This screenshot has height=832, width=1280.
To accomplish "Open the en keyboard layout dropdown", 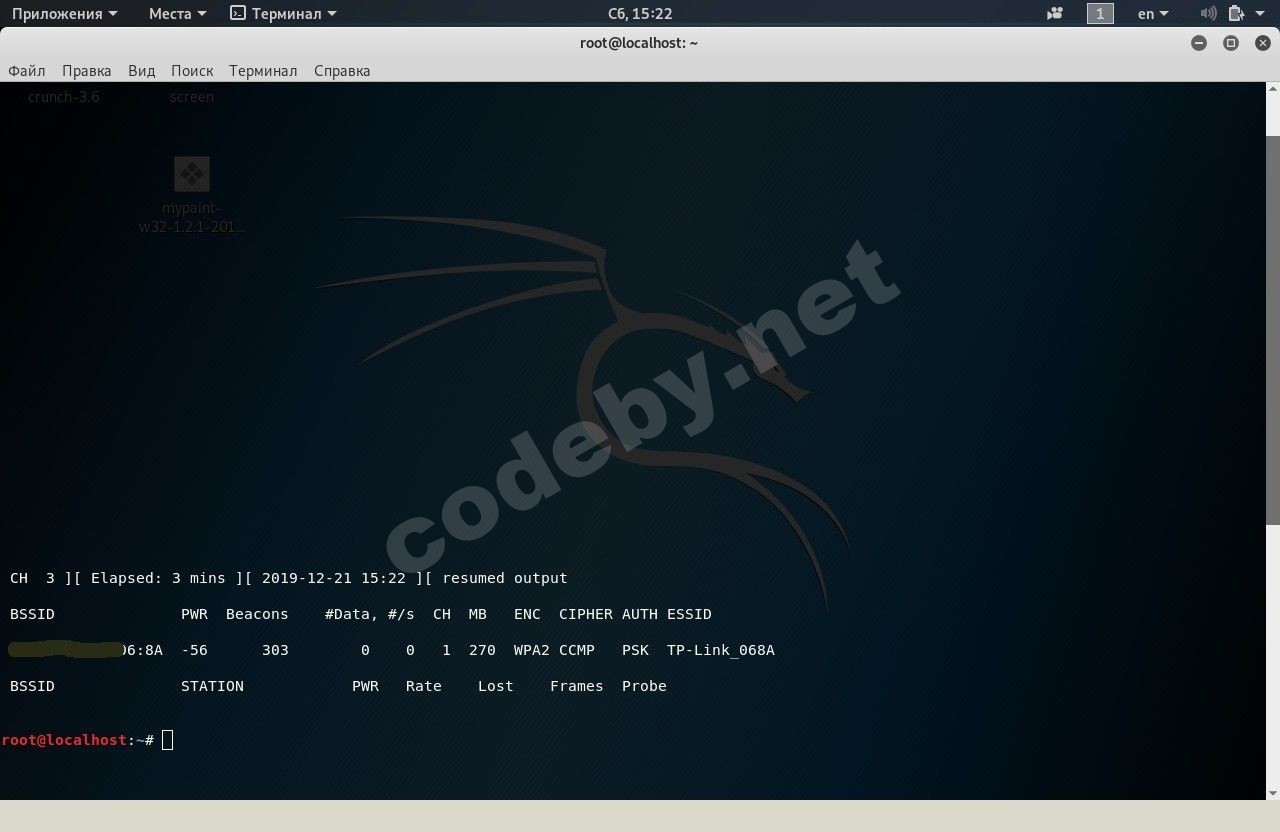I will (x=1153, y=13).
